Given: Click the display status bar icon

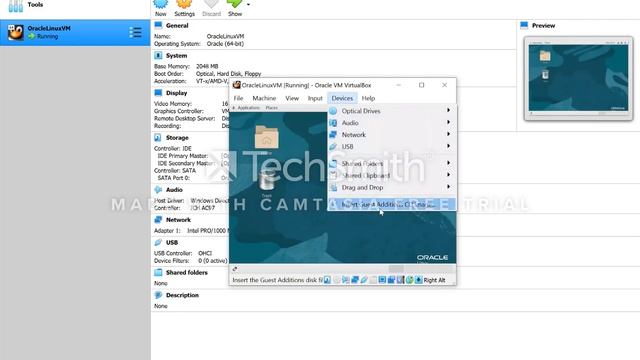Looking at the screenshot, I should coord(382,280).
